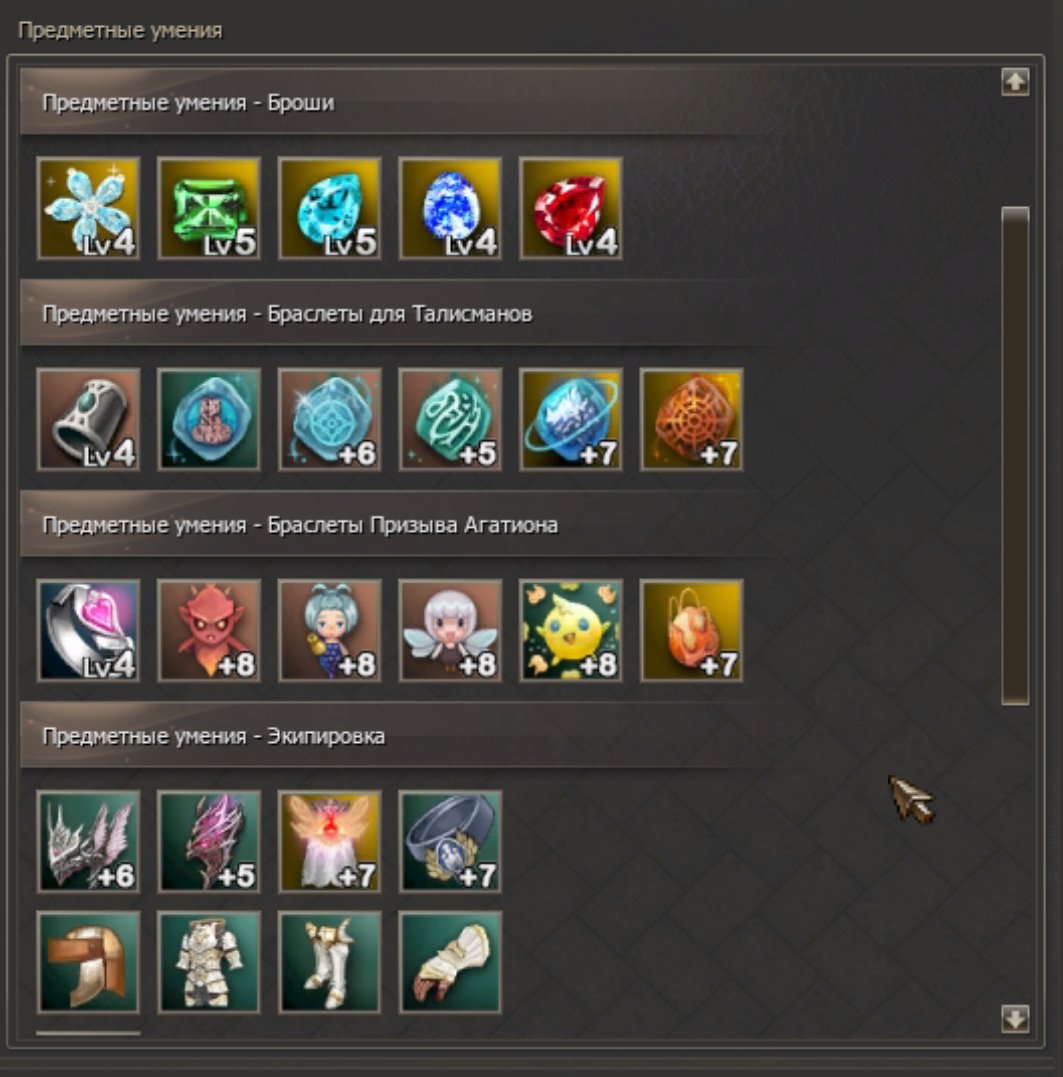Screen dimensions: 1063x1077
Task: Click the winged dragon helmet +6 icon
Action: [89, 841]
